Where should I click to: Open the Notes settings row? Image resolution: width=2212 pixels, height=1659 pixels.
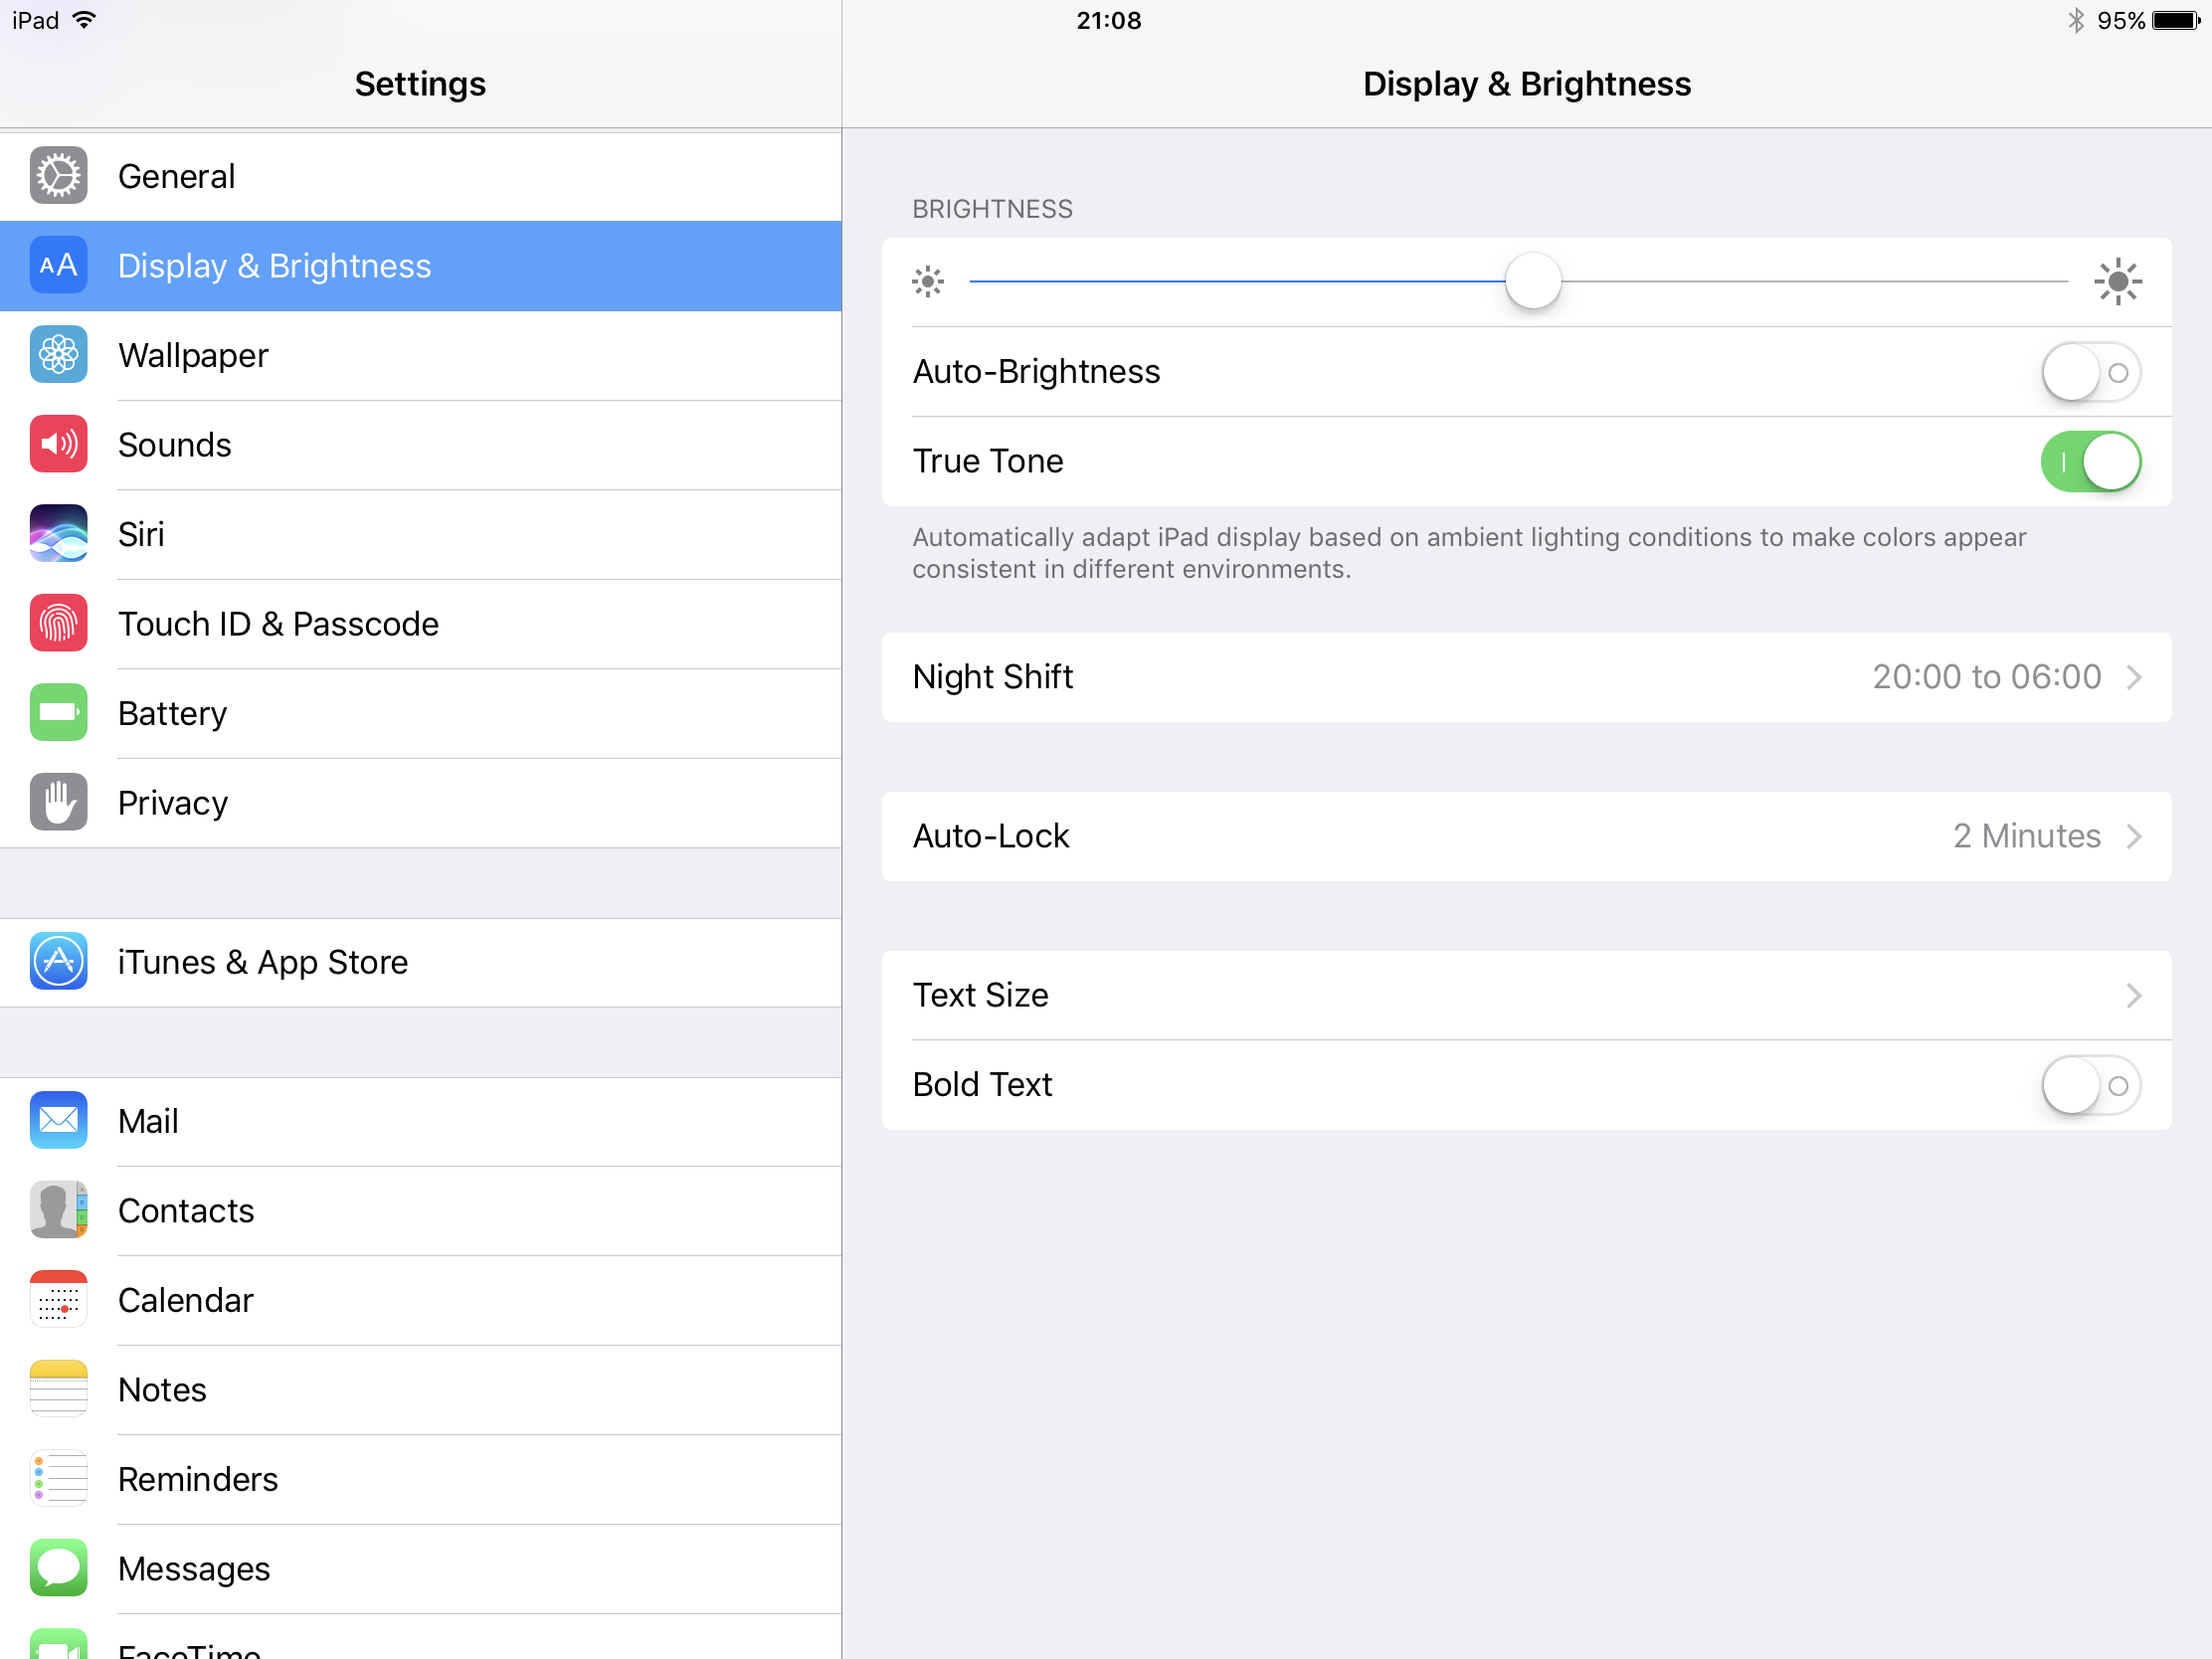162,1390
